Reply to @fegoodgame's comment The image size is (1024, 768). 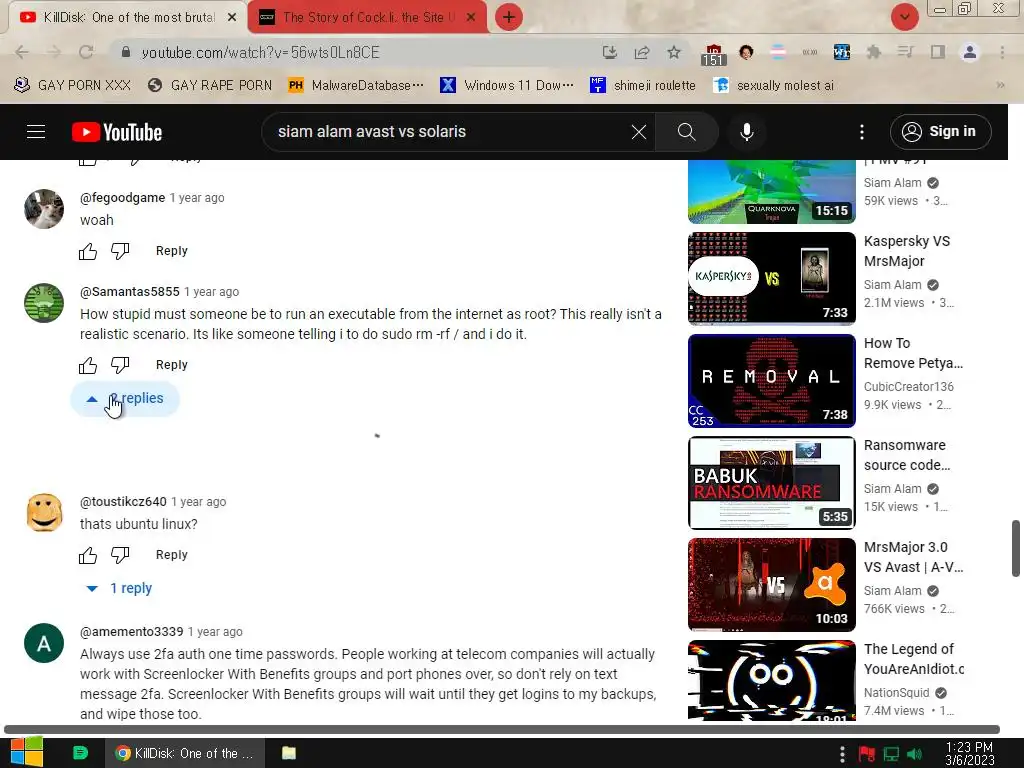point(172,251)
